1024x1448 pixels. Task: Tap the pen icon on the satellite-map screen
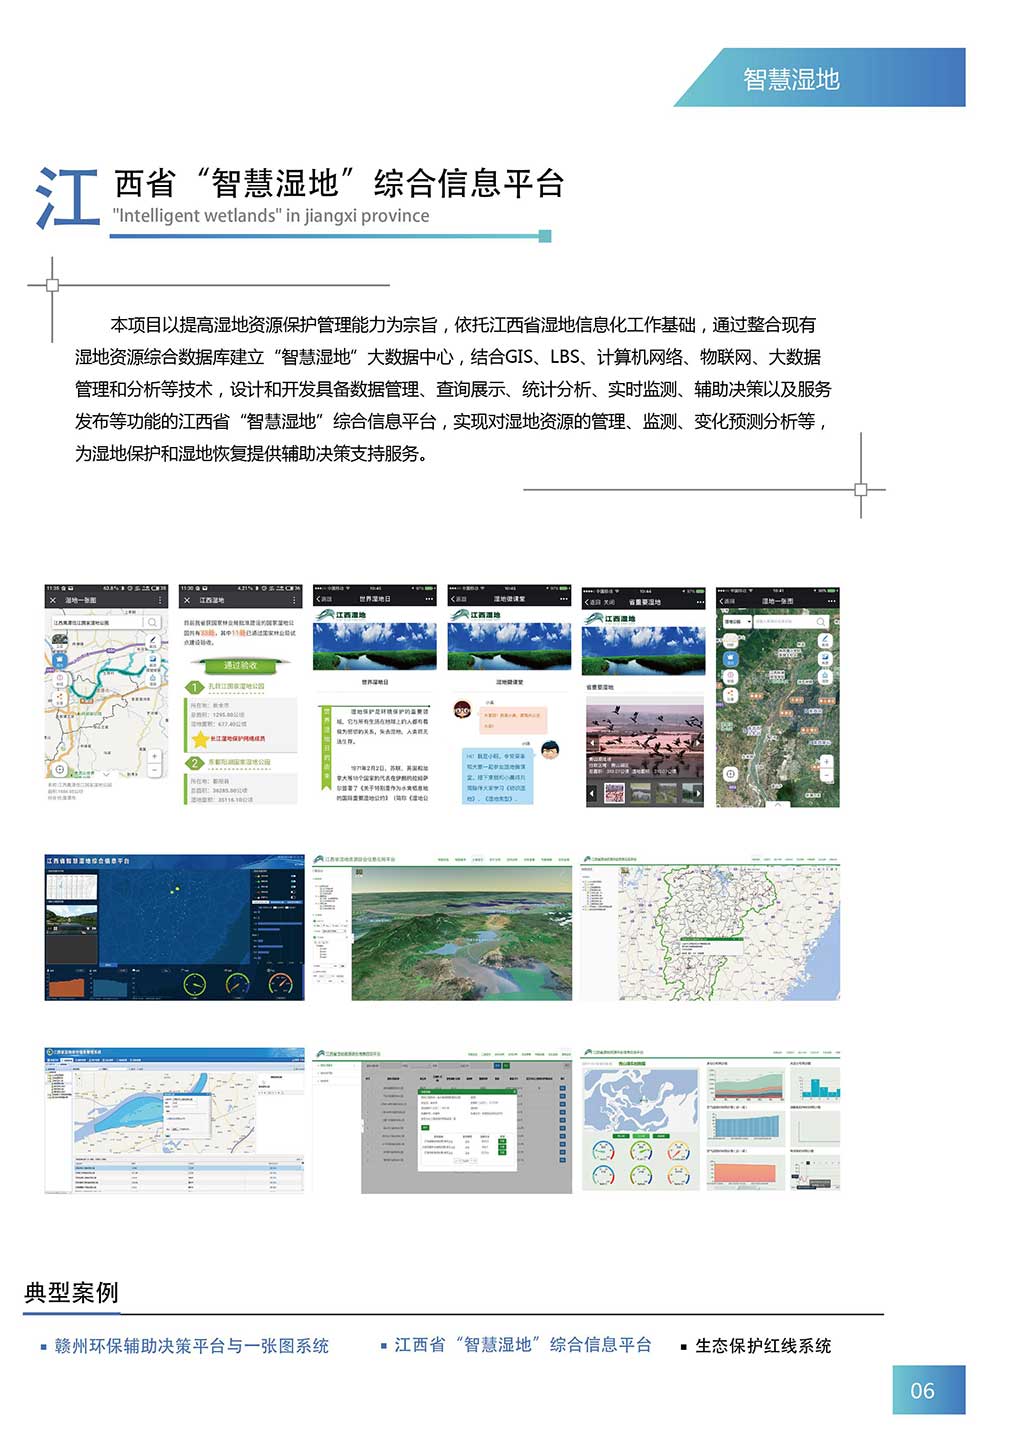point(825,641)
